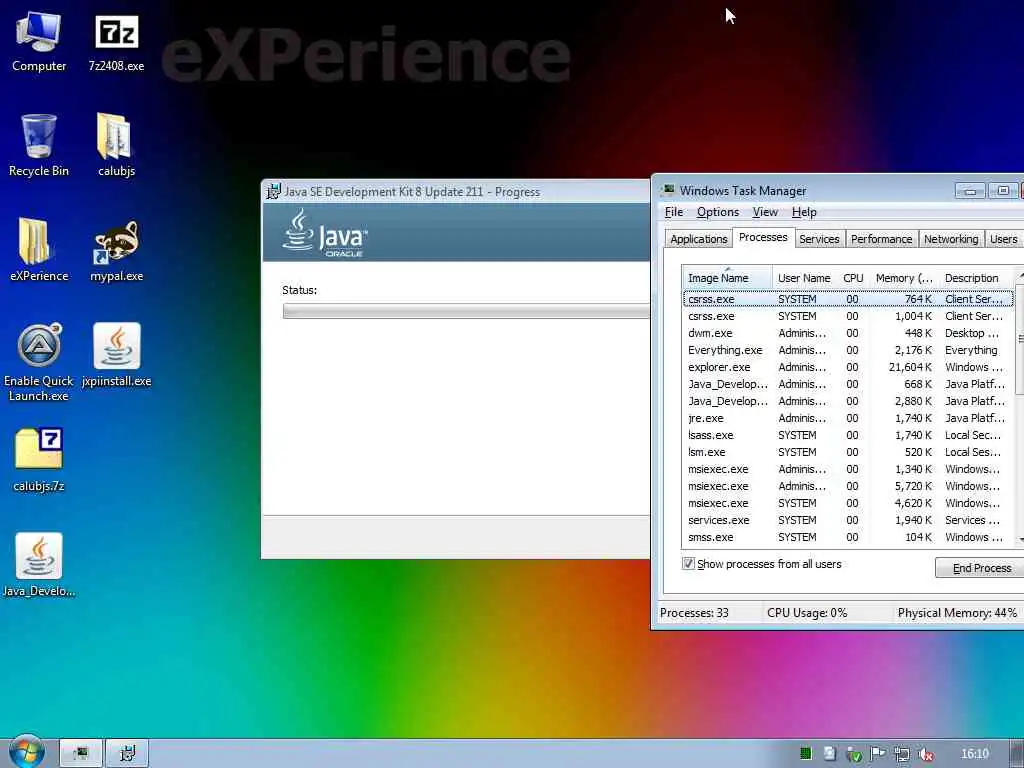This screenshot has height=768, width=1024.
Task: Switch to the Services tab
Action: [x=819, y=239]
